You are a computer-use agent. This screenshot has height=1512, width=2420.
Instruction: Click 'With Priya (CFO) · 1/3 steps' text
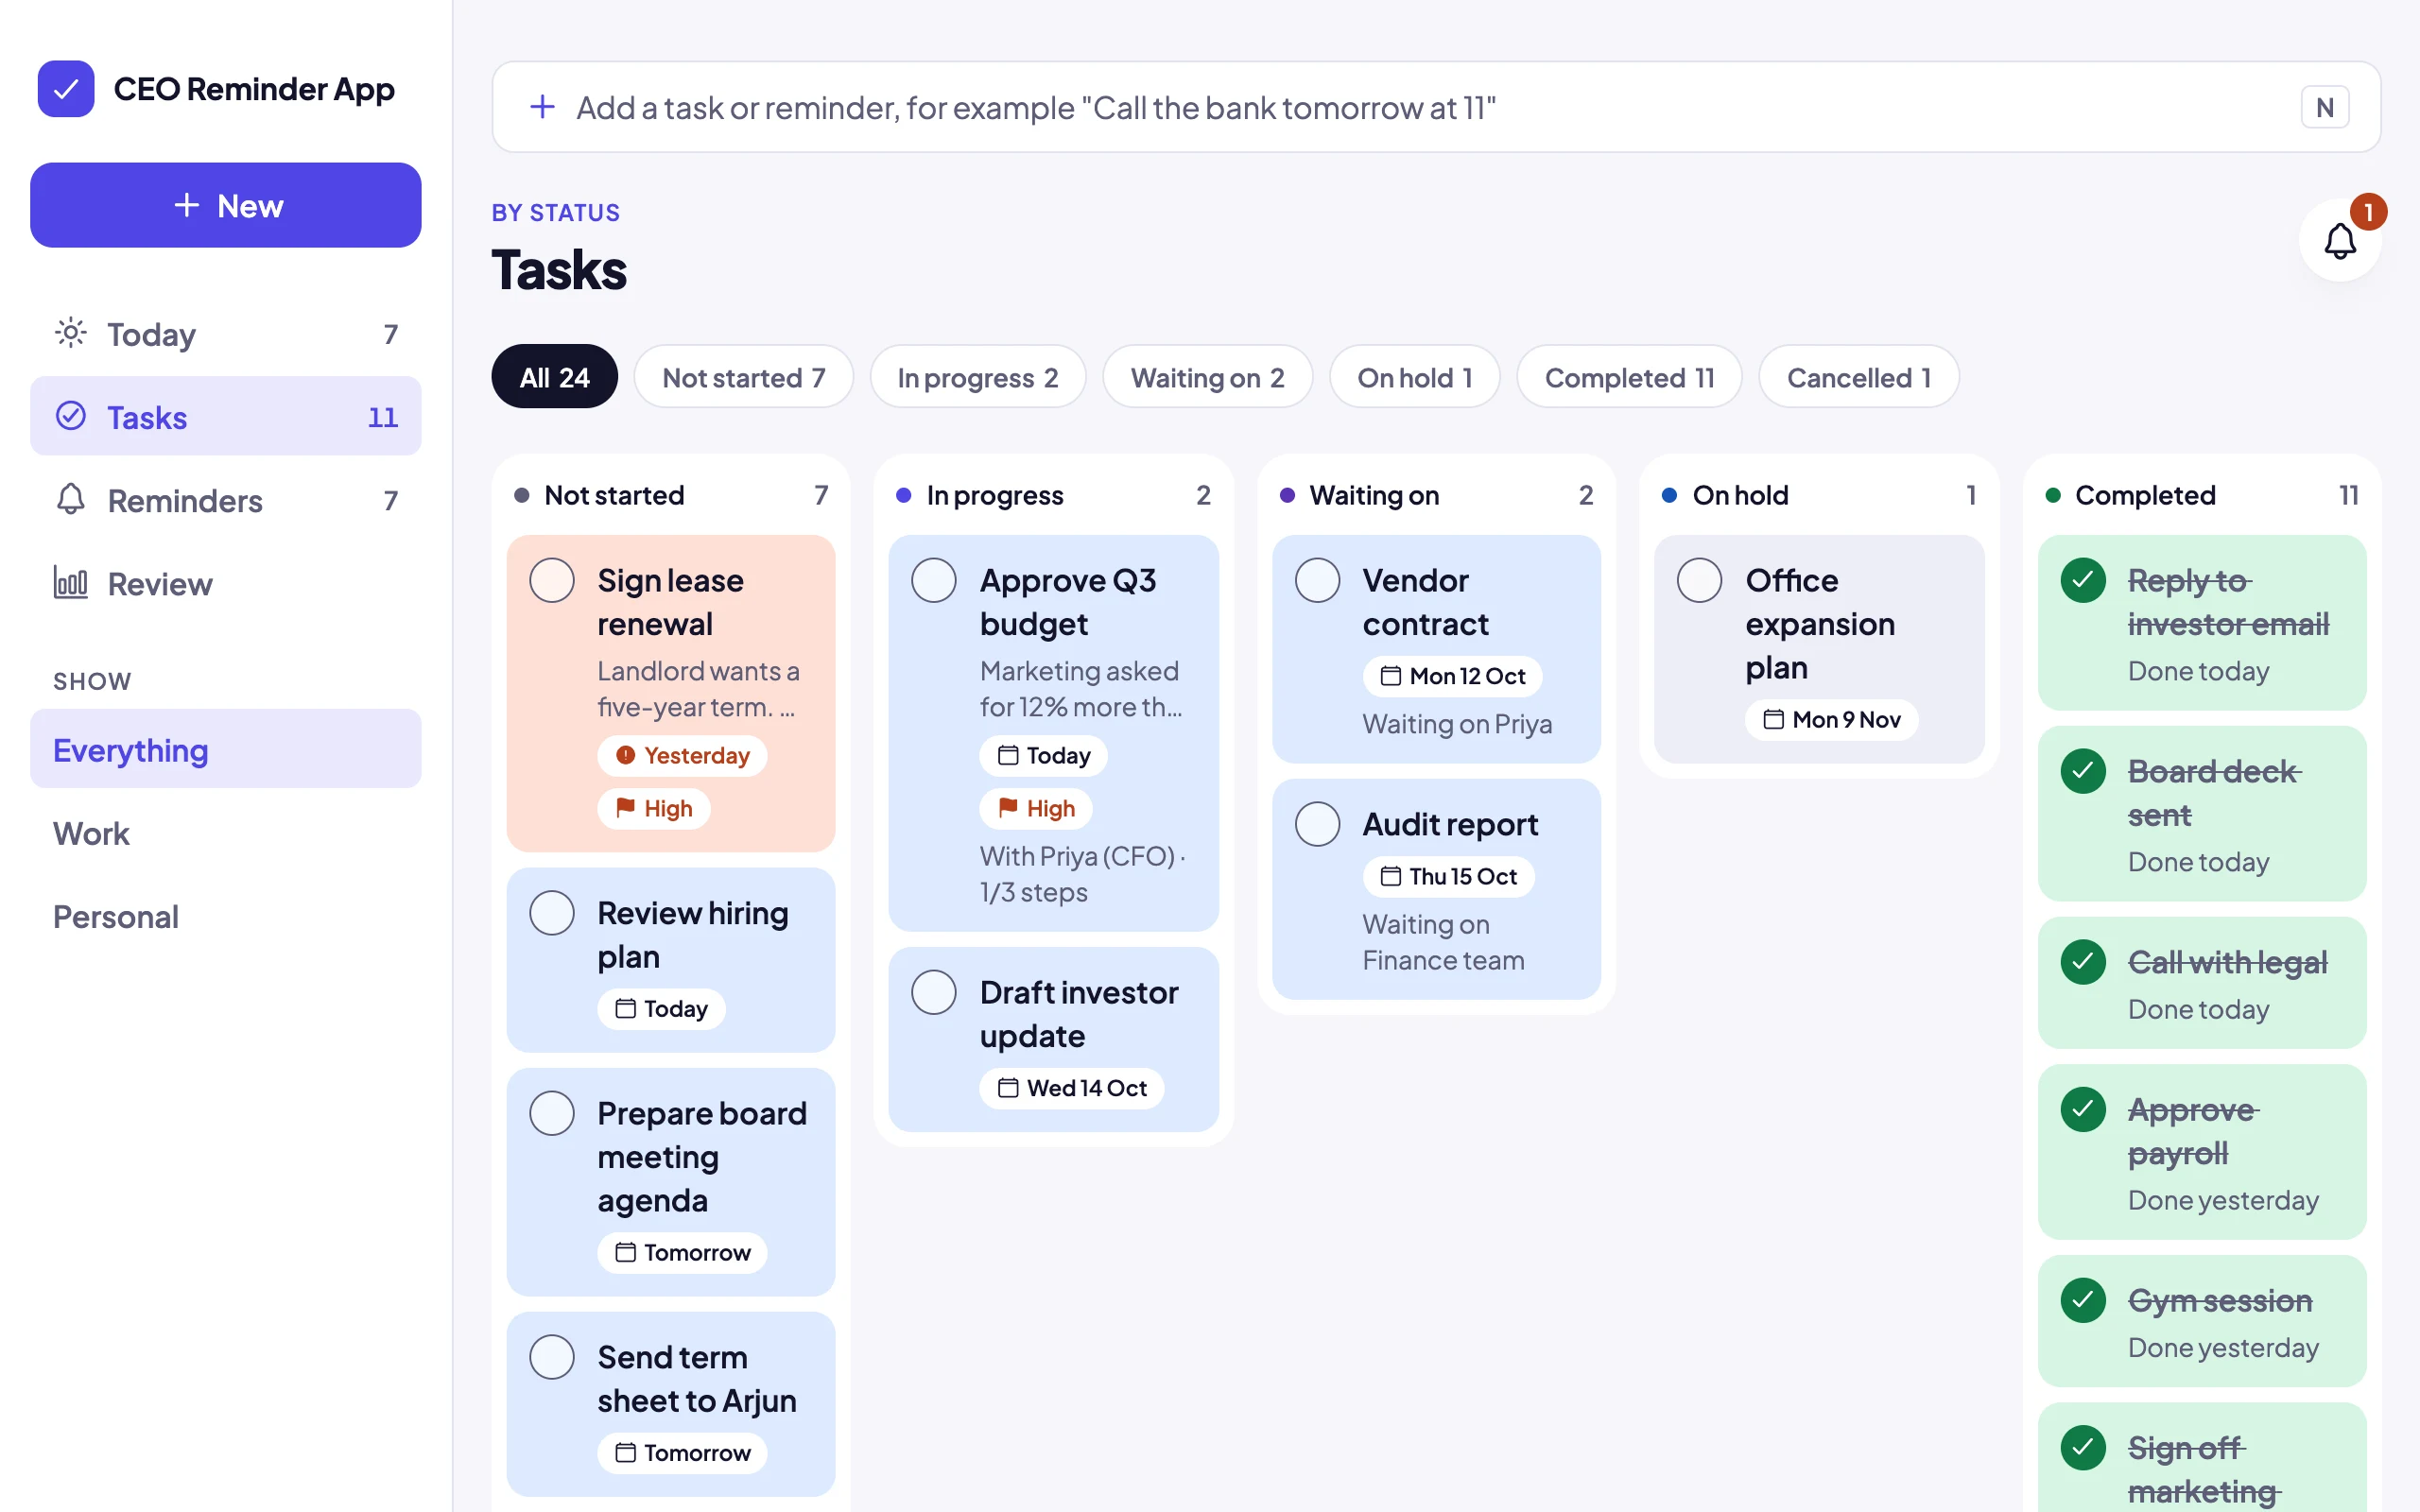1081,874
